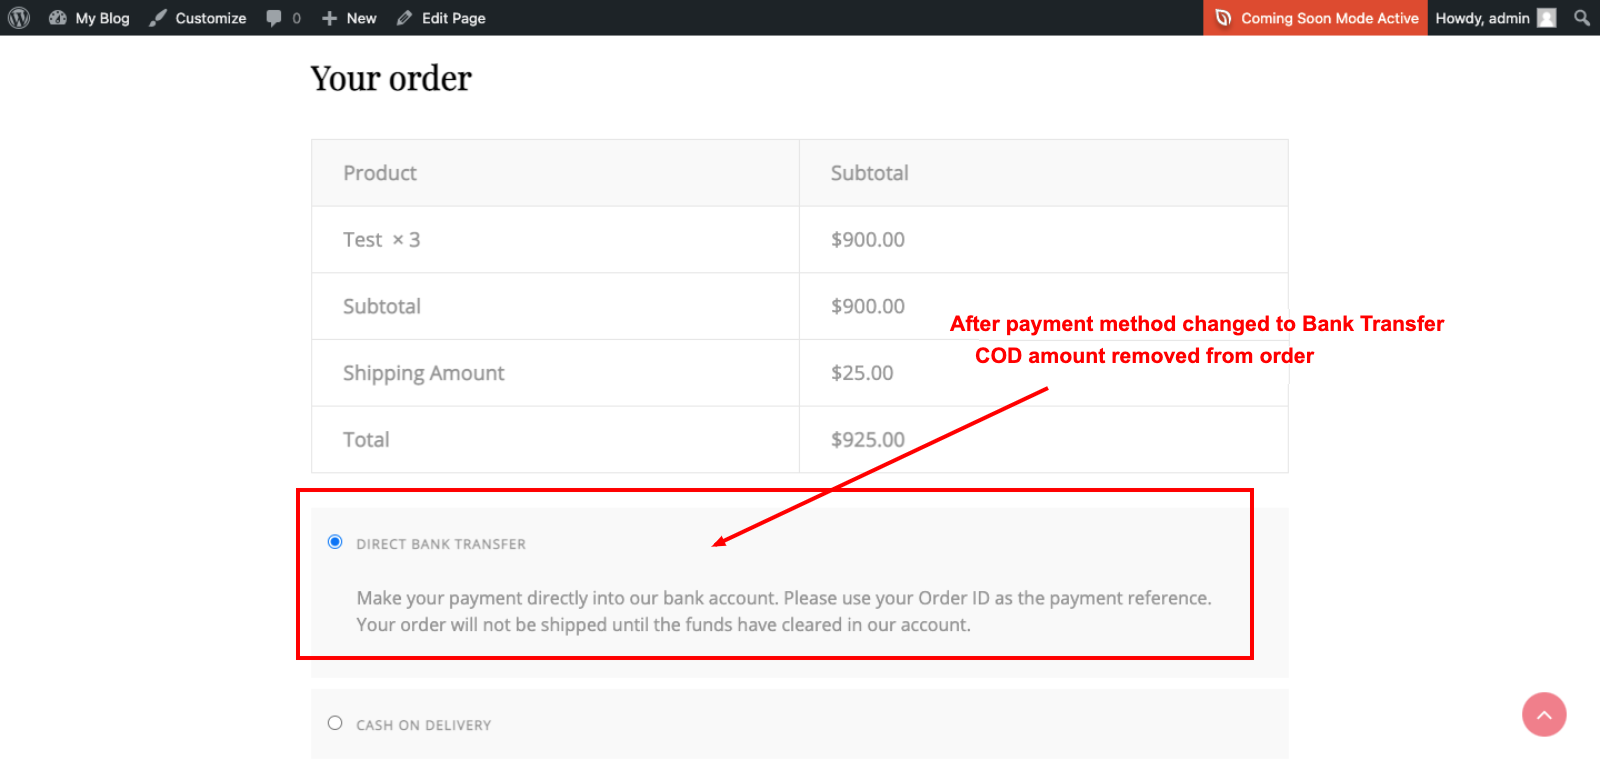
Task: Click the Edit Page link
Action: coord(454,18)
